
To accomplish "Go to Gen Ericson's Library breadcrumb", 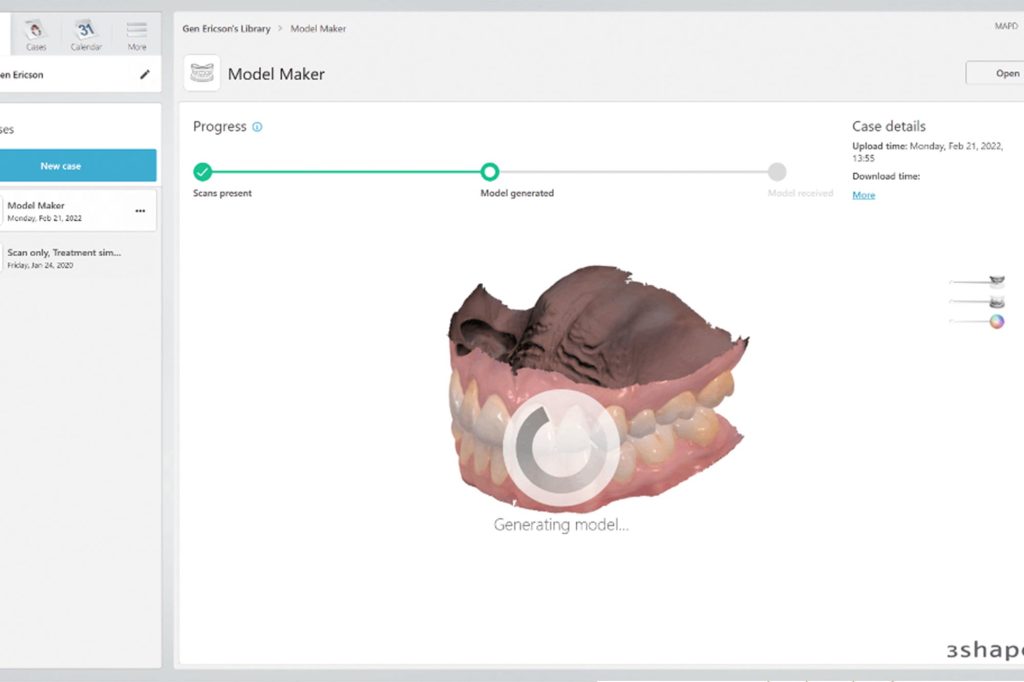I will [226, 29].
